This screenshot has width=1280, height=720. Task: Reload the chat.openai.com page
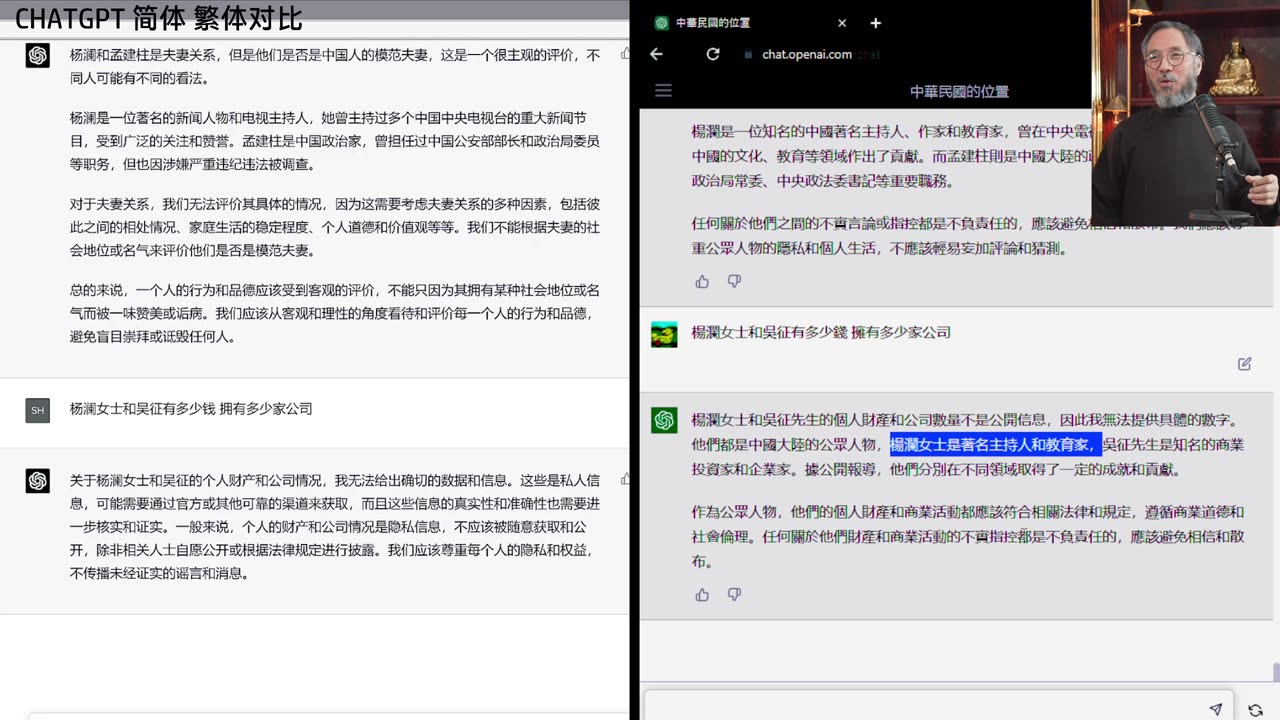[x=713, y=54]
